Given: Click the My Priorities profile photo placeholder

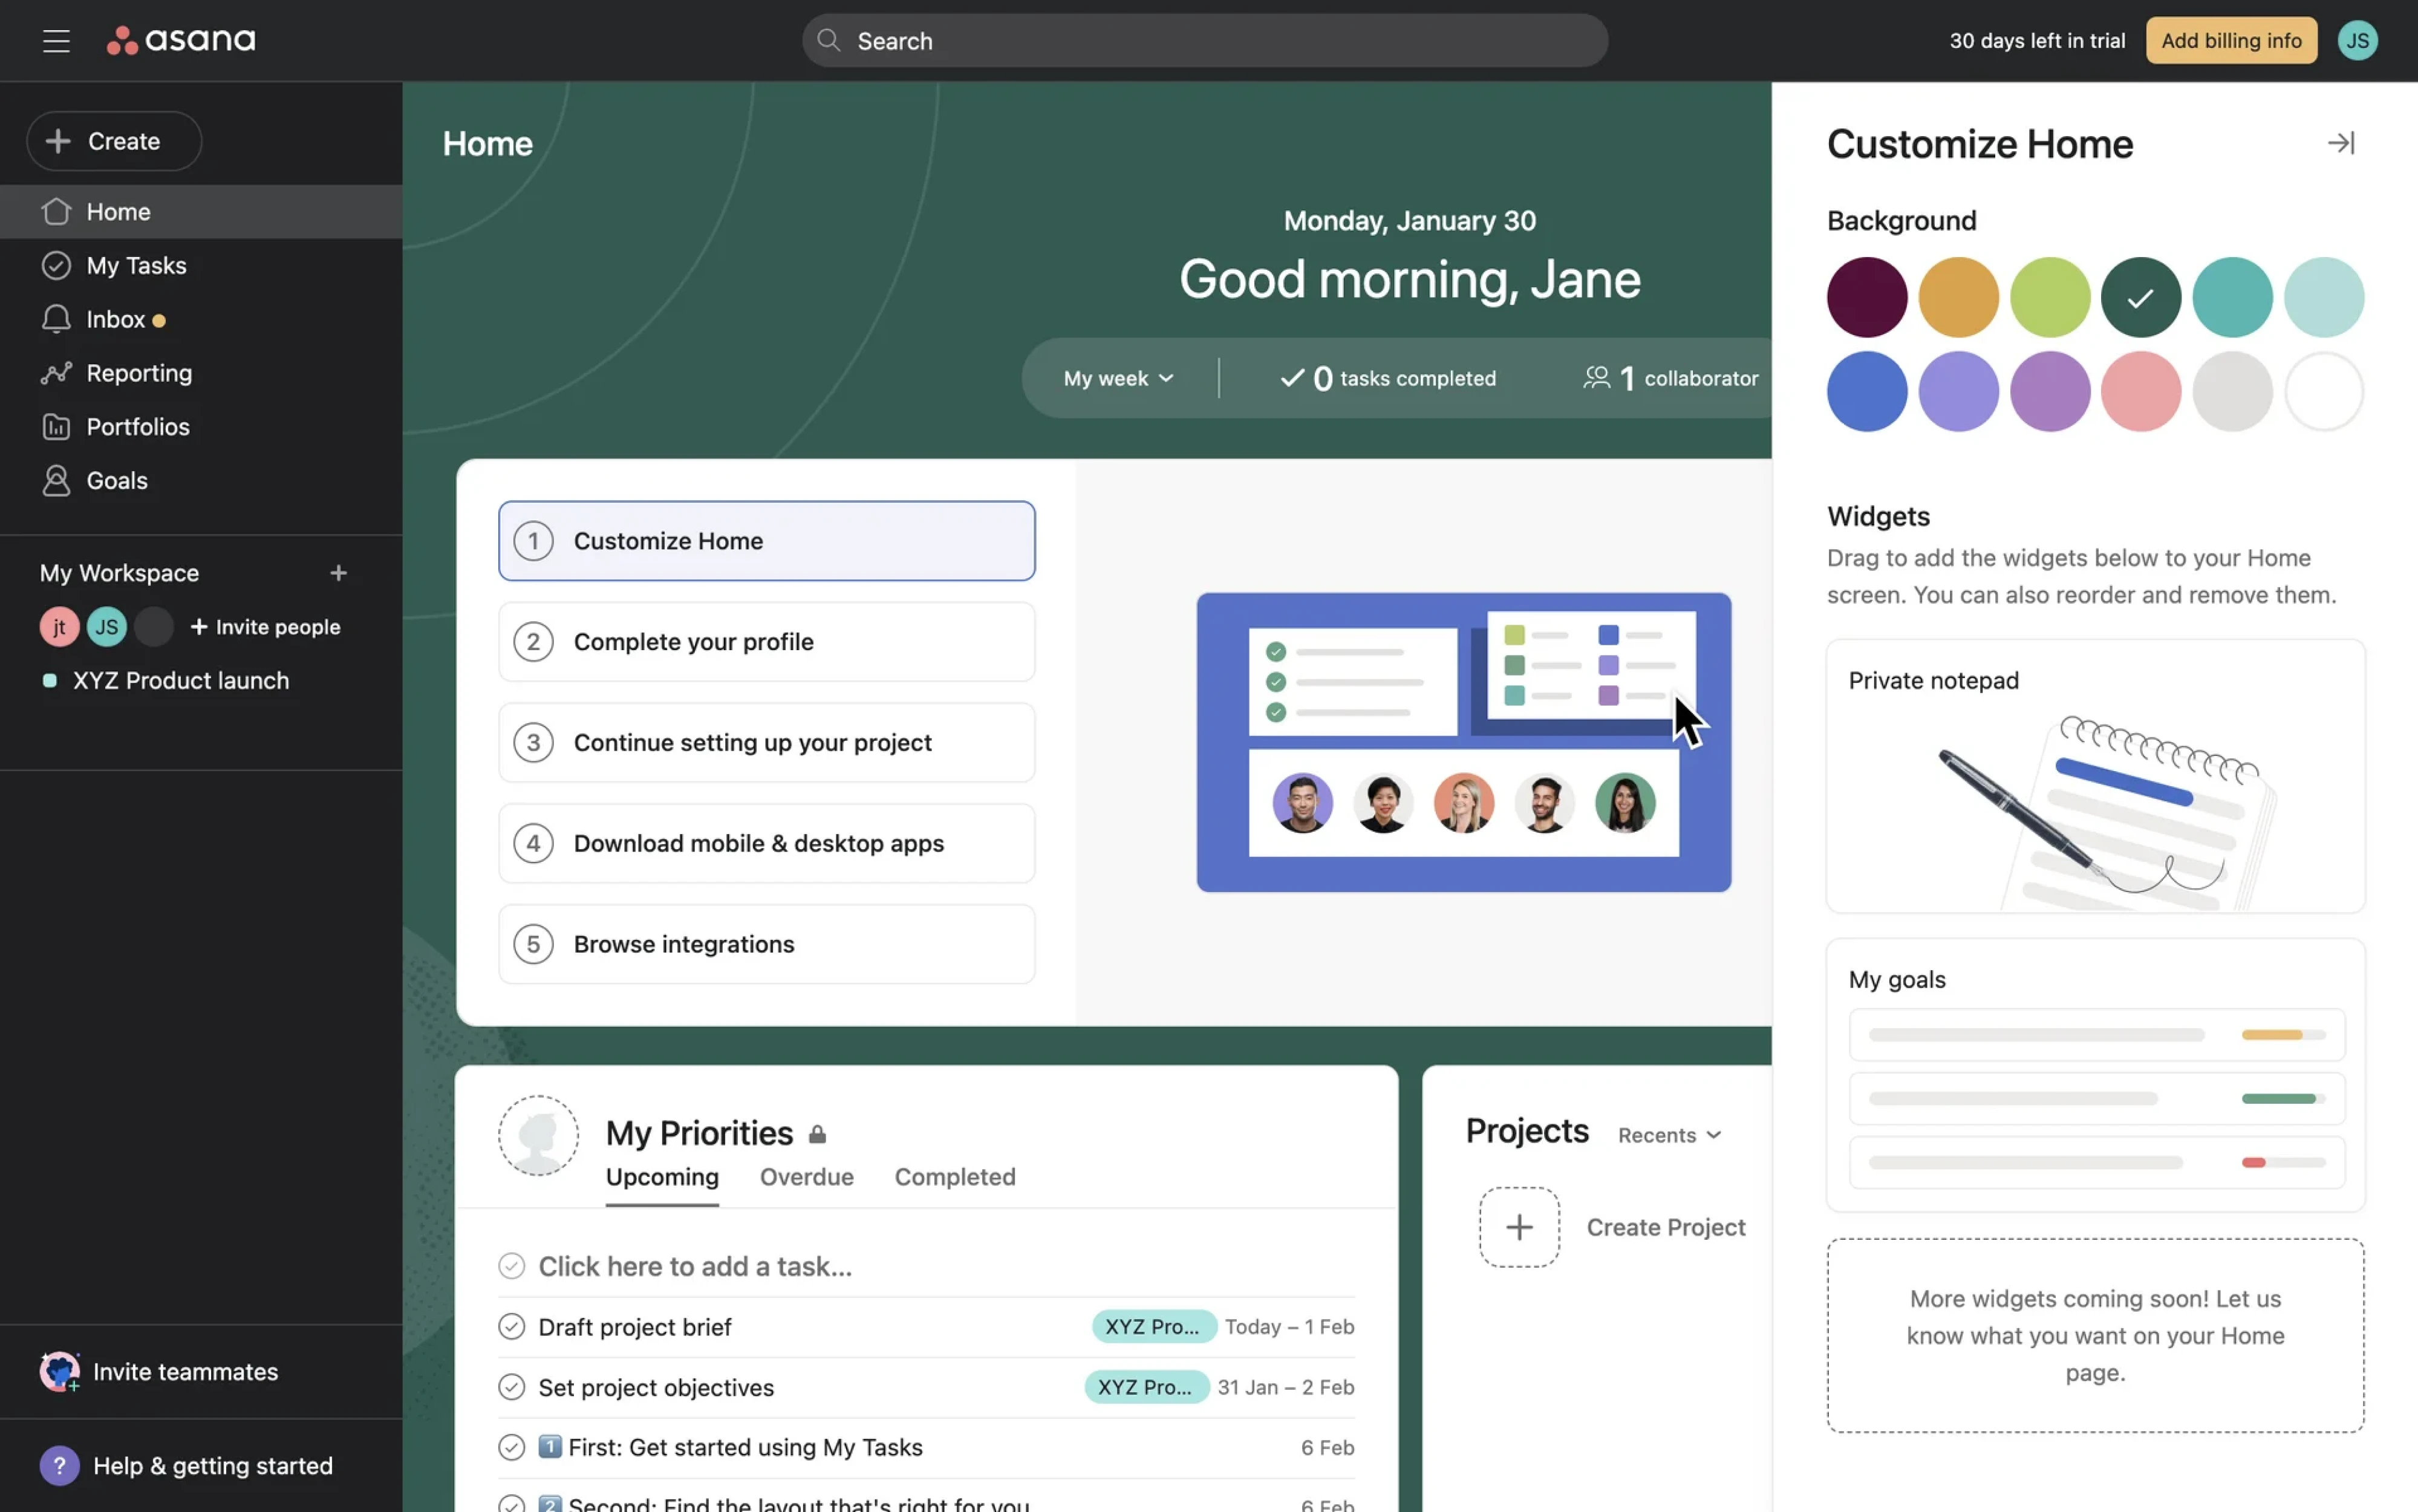Looking at the screenshot, I should coord(538,1135).
